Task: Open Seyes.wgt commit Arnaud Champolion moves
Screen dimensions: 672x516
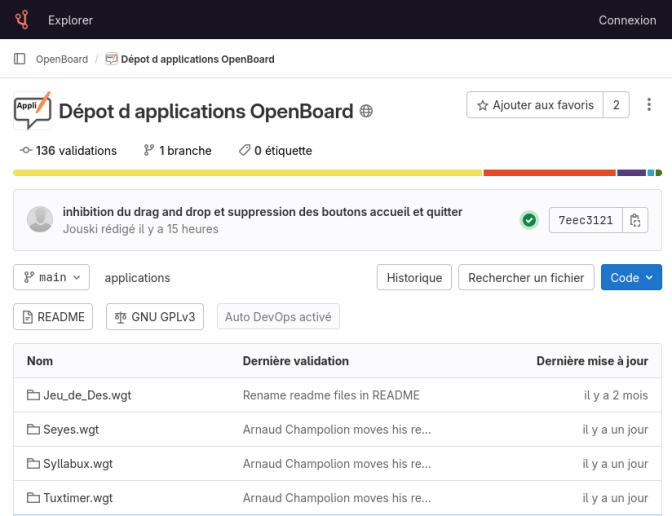Action: click(337, 429)
